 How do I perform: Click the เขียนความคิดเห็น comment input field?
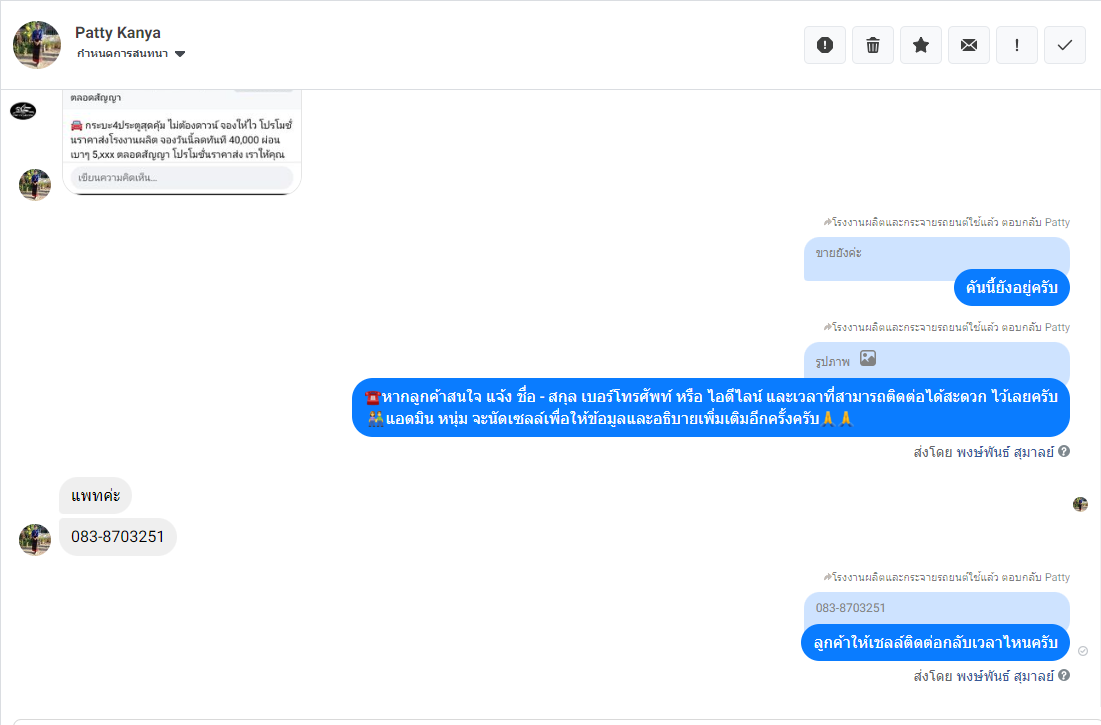coord(182,177)
